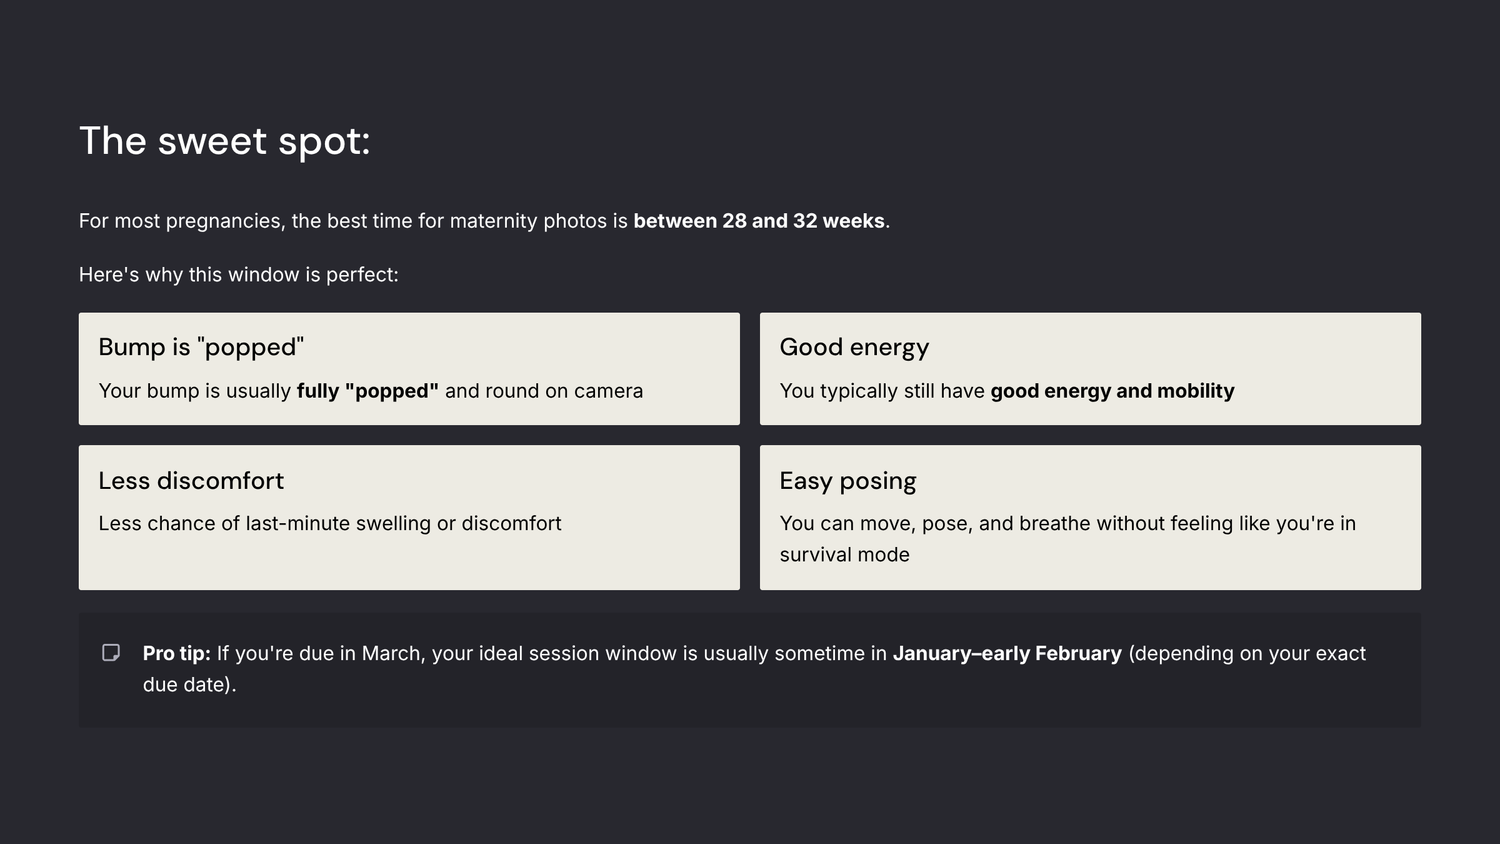
Task: Click bold 'January–early February' text
Action: [1007, 653]
